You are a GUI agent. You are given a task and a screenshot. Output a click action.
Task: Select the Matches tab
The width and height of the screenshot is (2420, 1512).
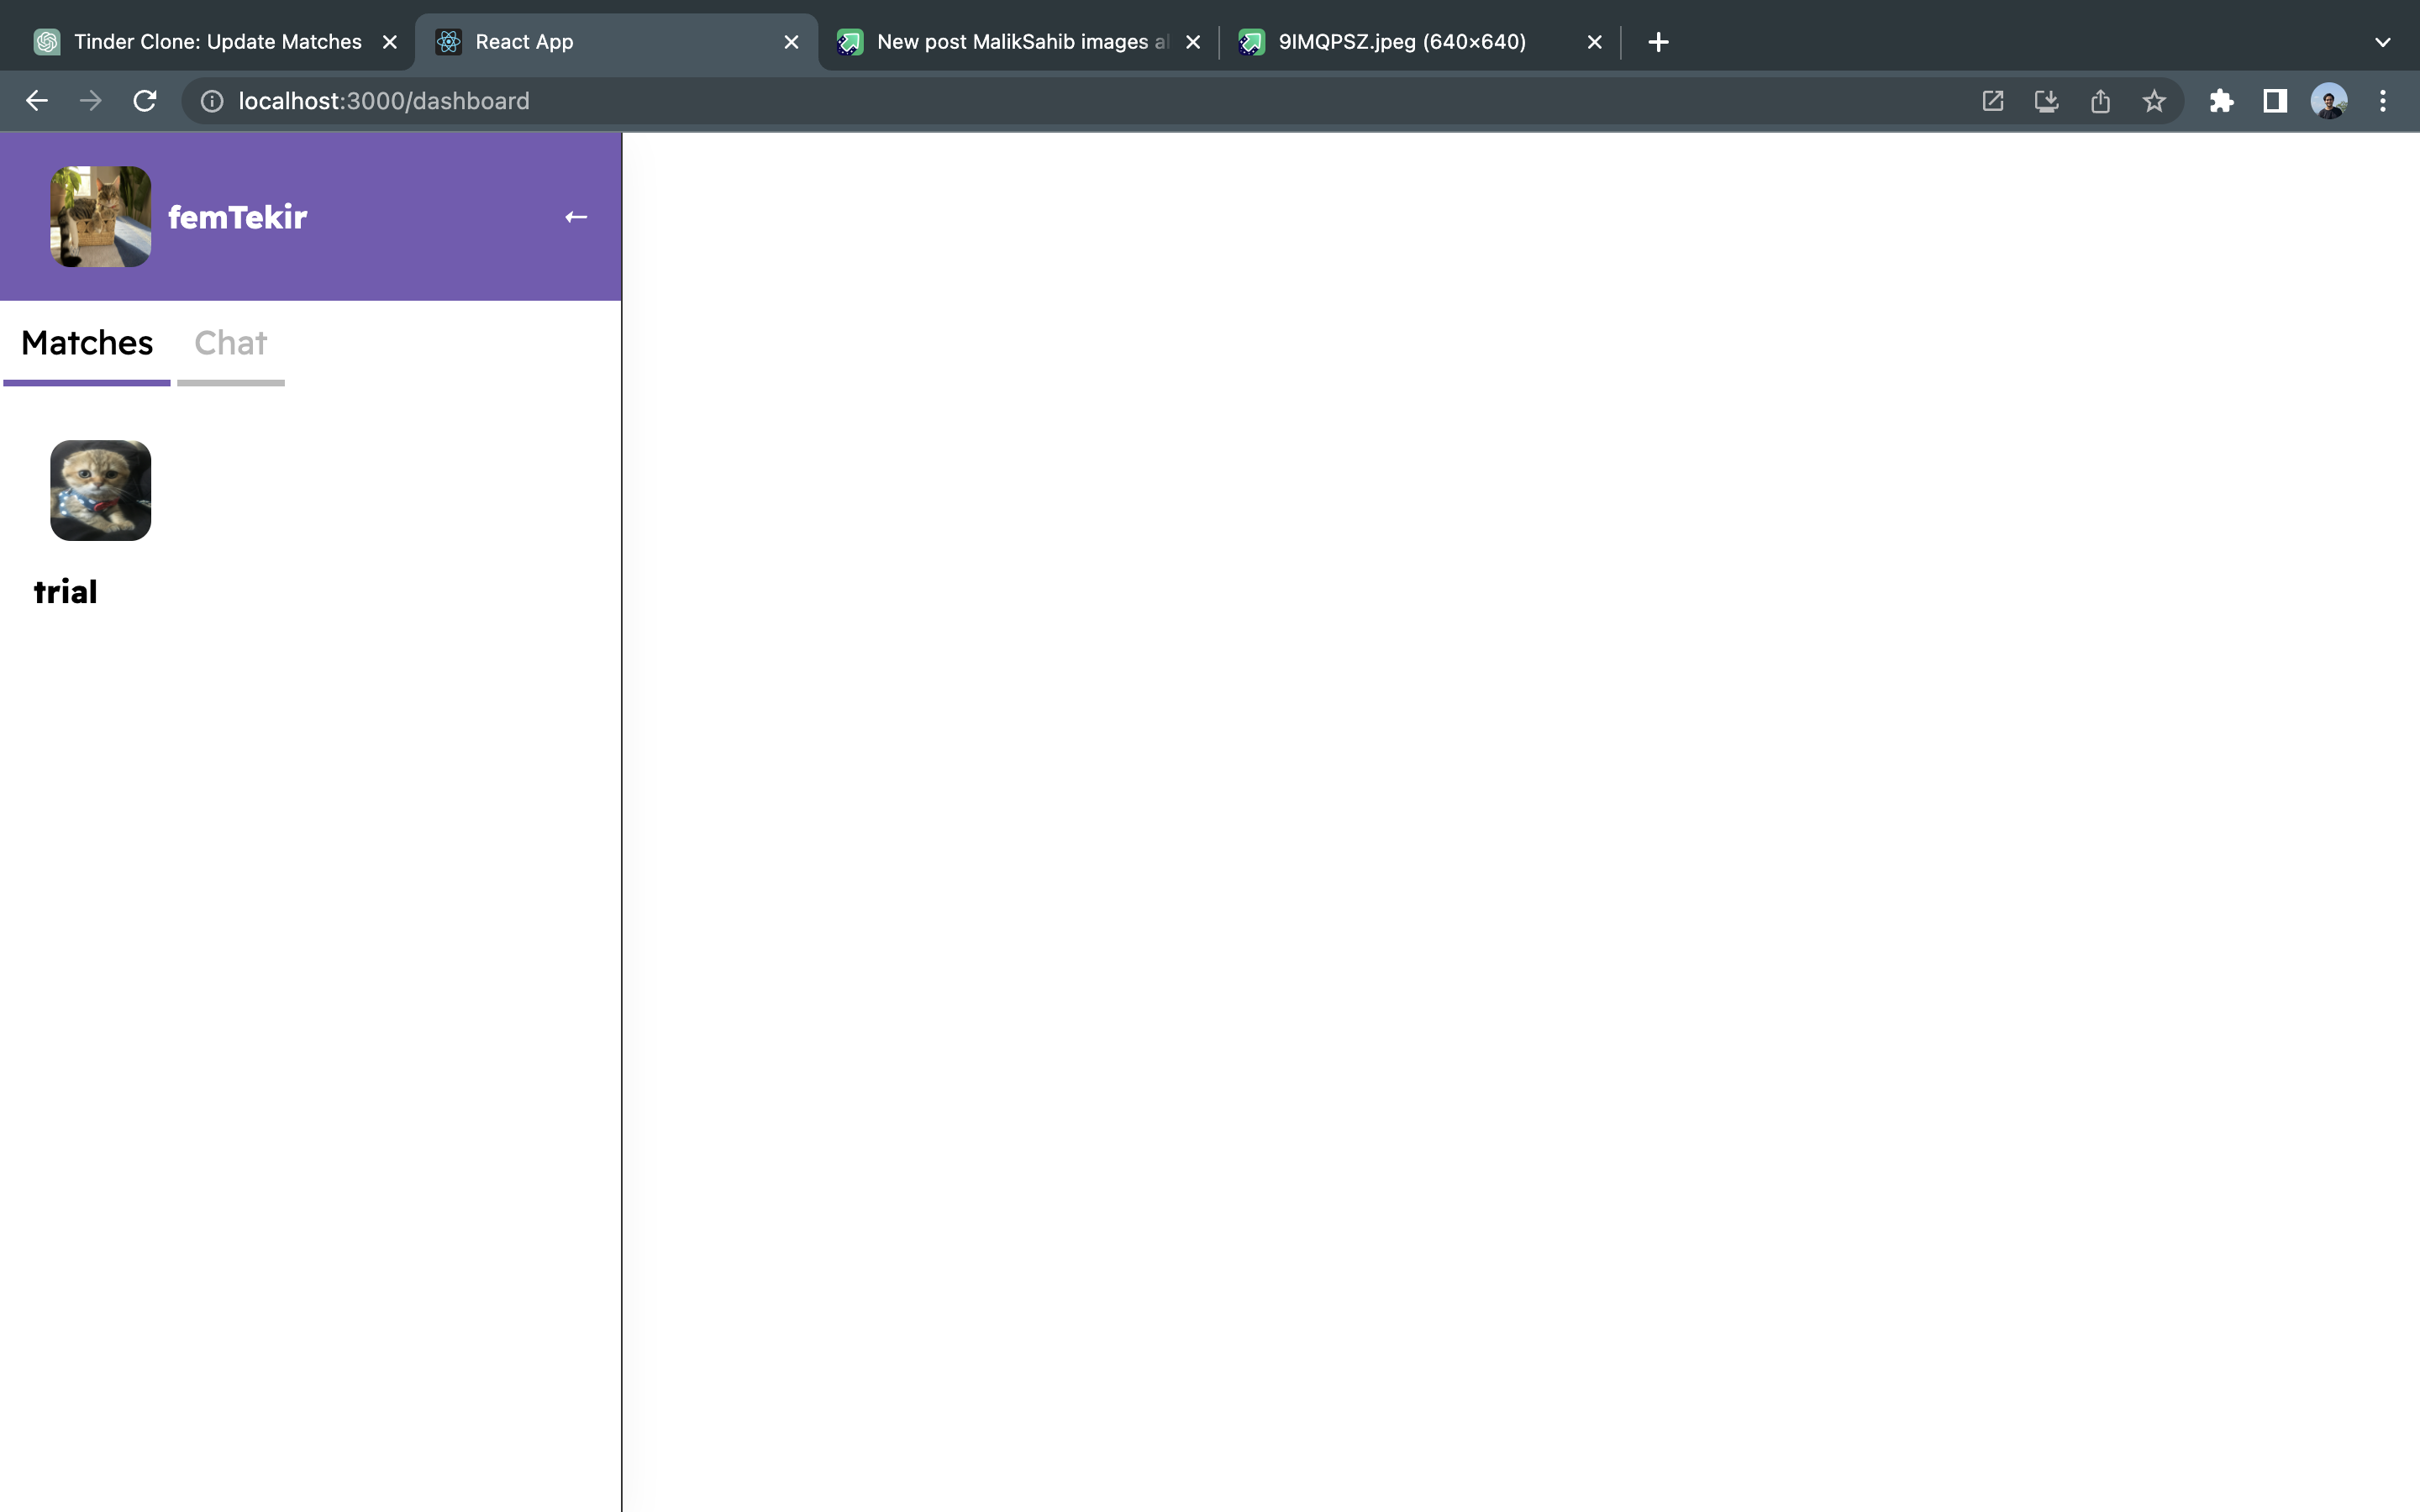click(87, 344)
